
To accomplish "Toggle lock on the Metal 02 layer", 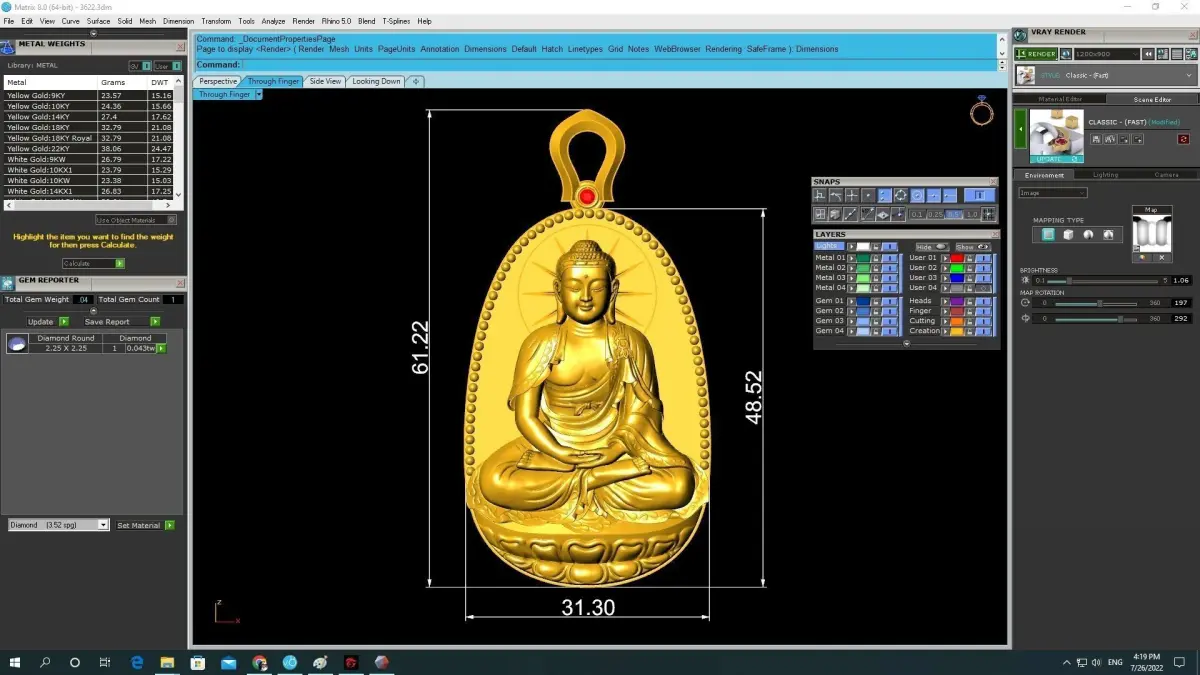I will point(876,268).
